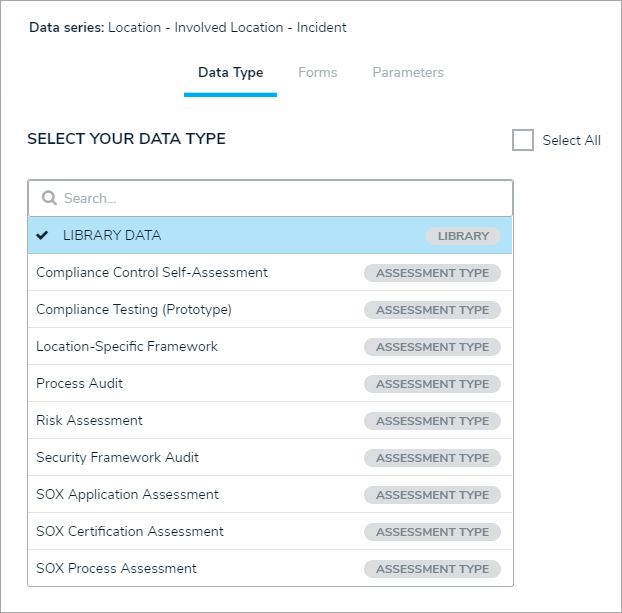Choose the LIBRARY DATA option
622x613 pixels.
point(112,236)
